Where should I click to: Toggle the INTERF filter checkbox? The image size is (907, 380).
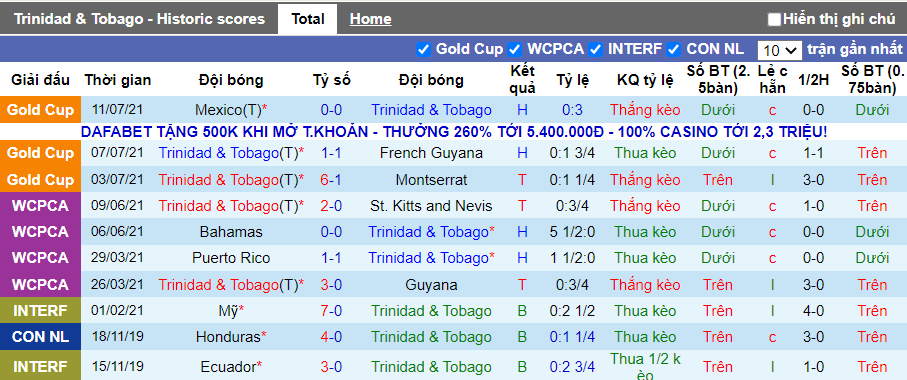point(595,50)
